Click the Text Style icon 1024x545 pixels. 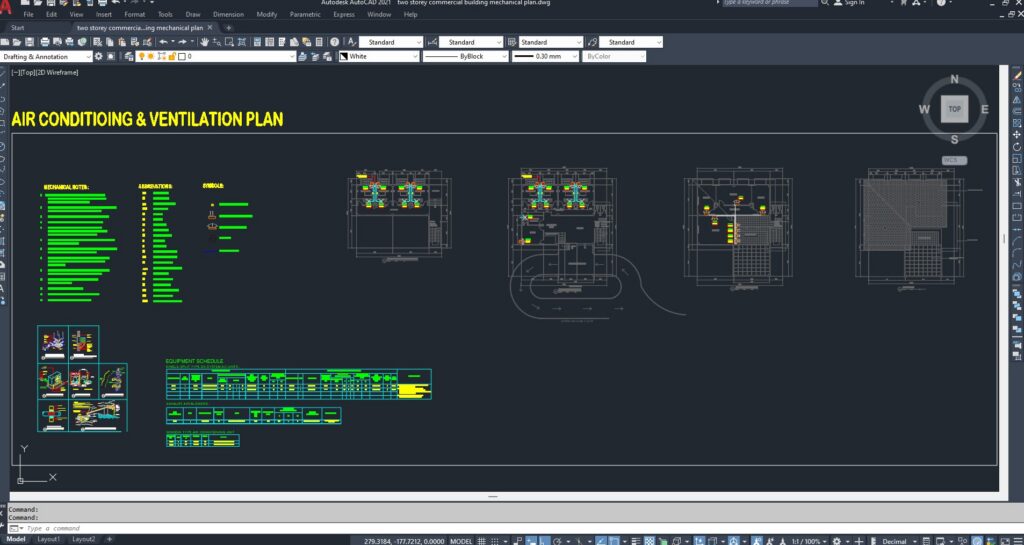[x=352, y=42]
